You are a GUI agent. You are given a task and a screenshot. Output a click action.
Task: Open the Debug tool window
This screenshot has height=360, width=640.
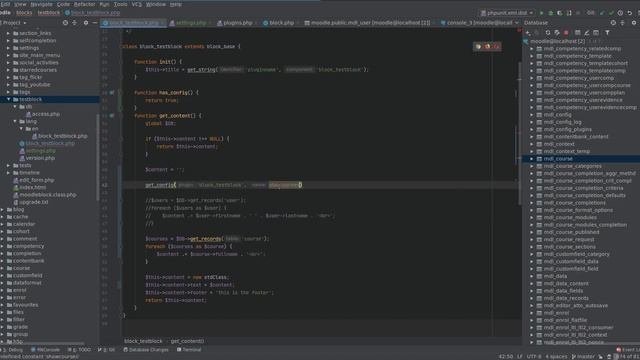pos(12,350)
